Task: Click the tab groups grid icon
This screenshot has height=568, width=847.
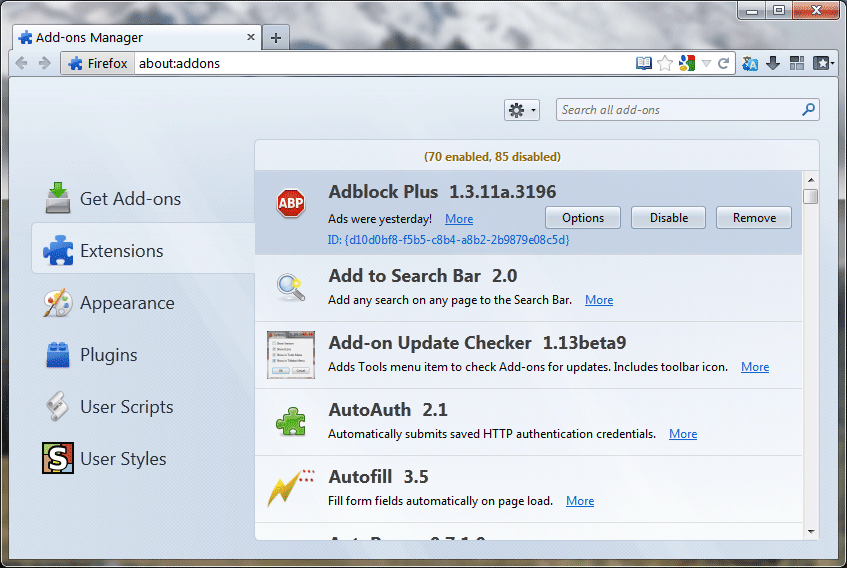Action: (797, 63)
